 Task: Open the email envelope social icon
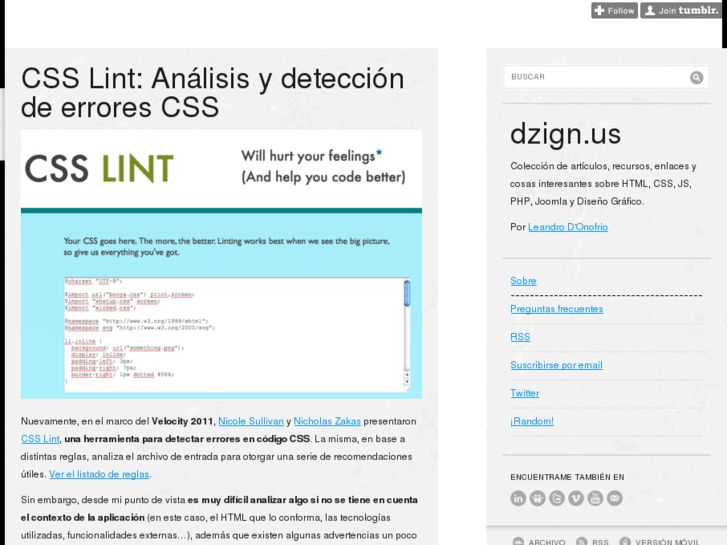click(x=615, y=498)
